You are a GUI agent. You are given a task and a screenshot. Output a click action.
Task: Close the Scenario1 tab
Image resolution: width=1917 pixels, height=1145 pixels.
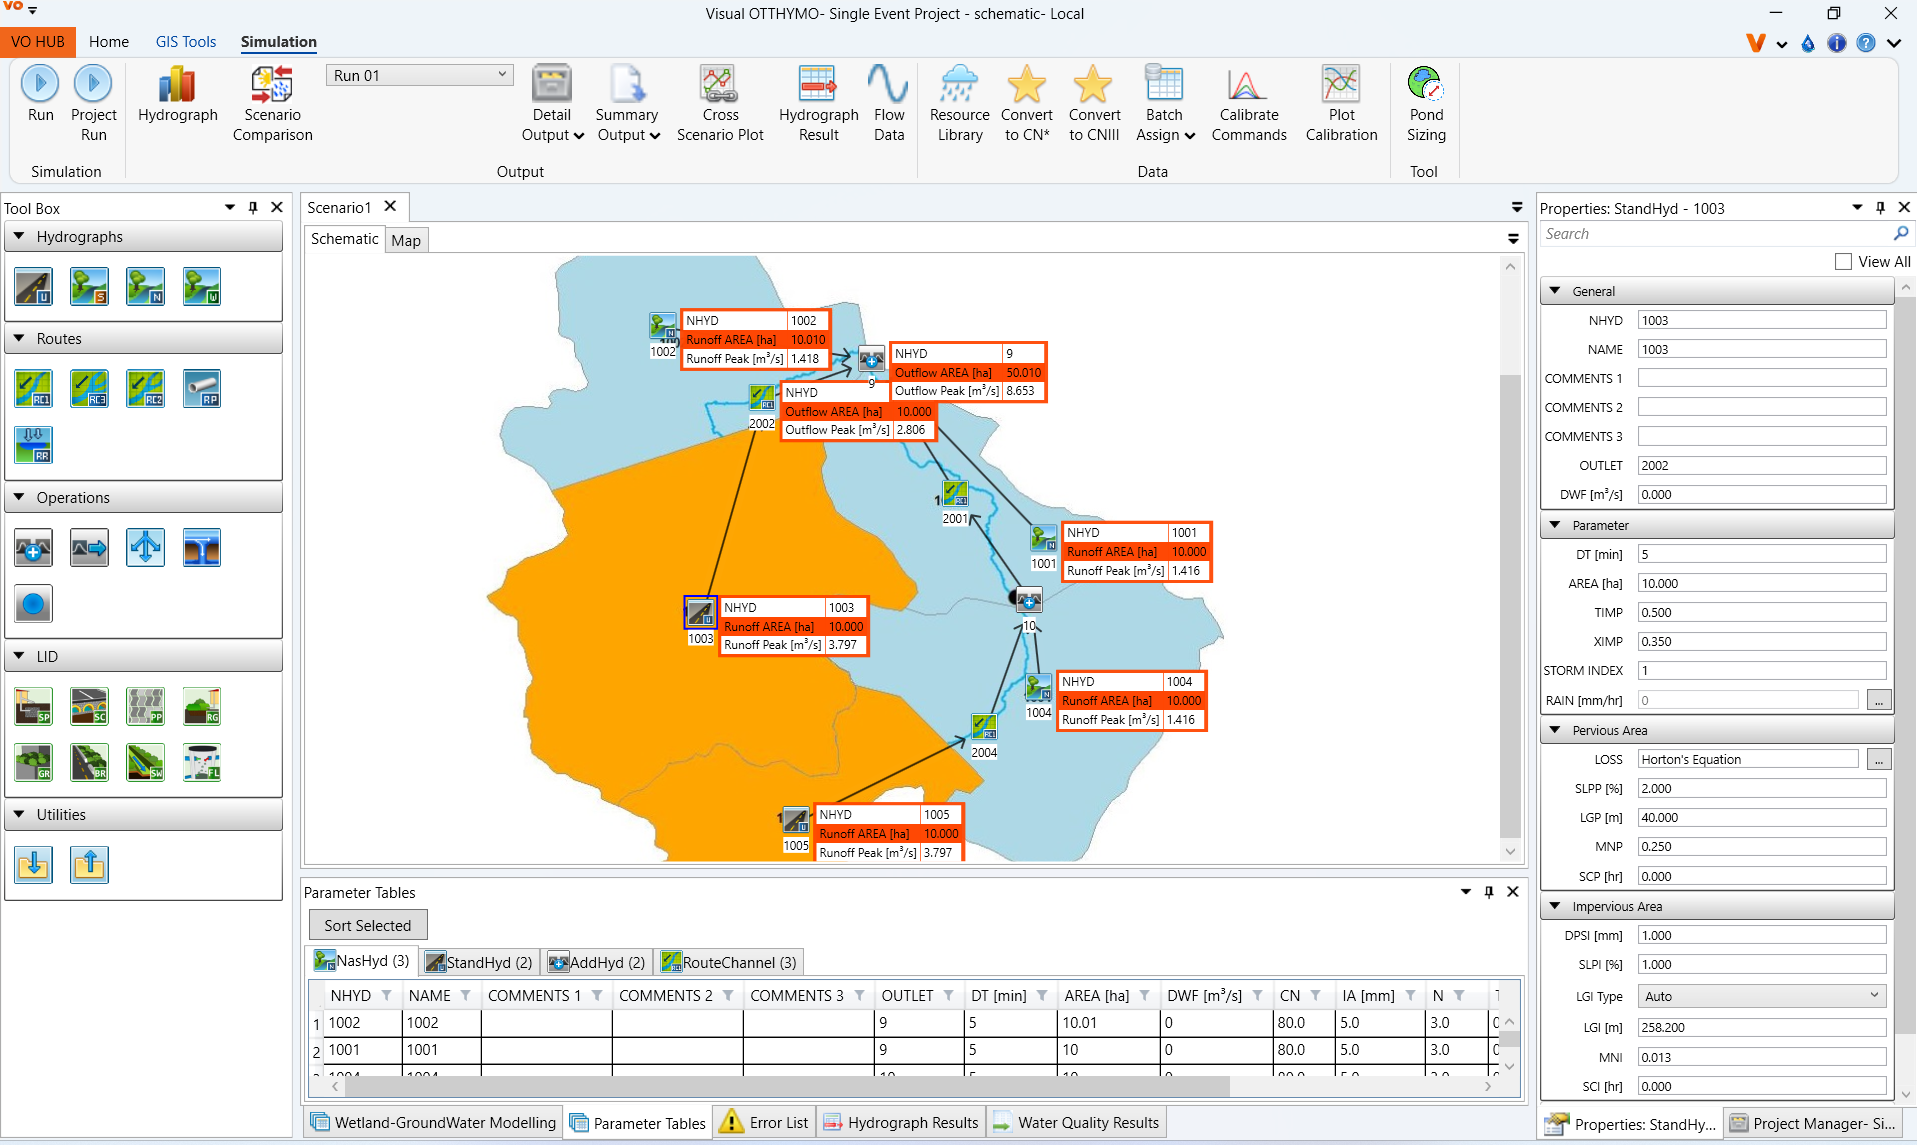[391, 206]
